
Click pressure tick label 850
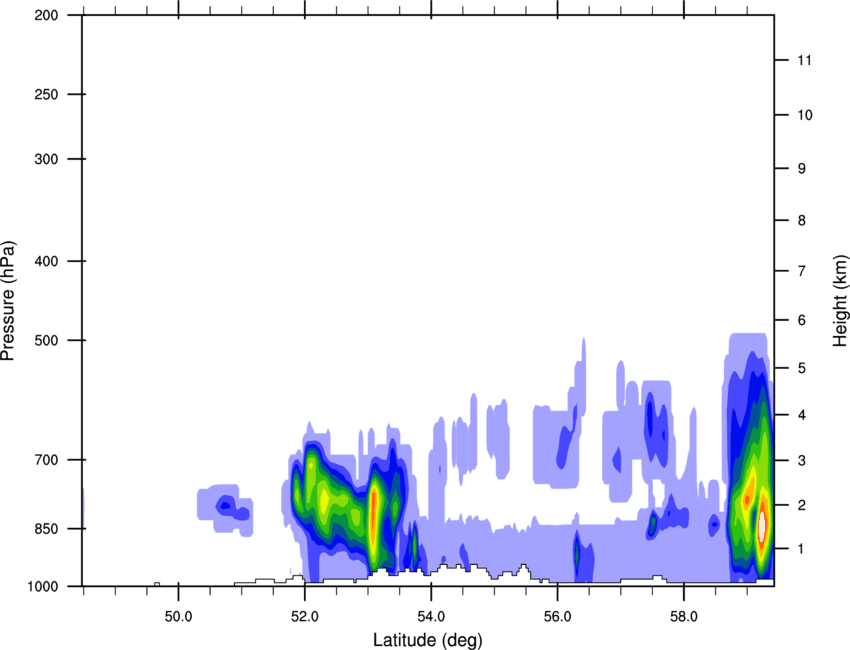click(x=46, y=529)
